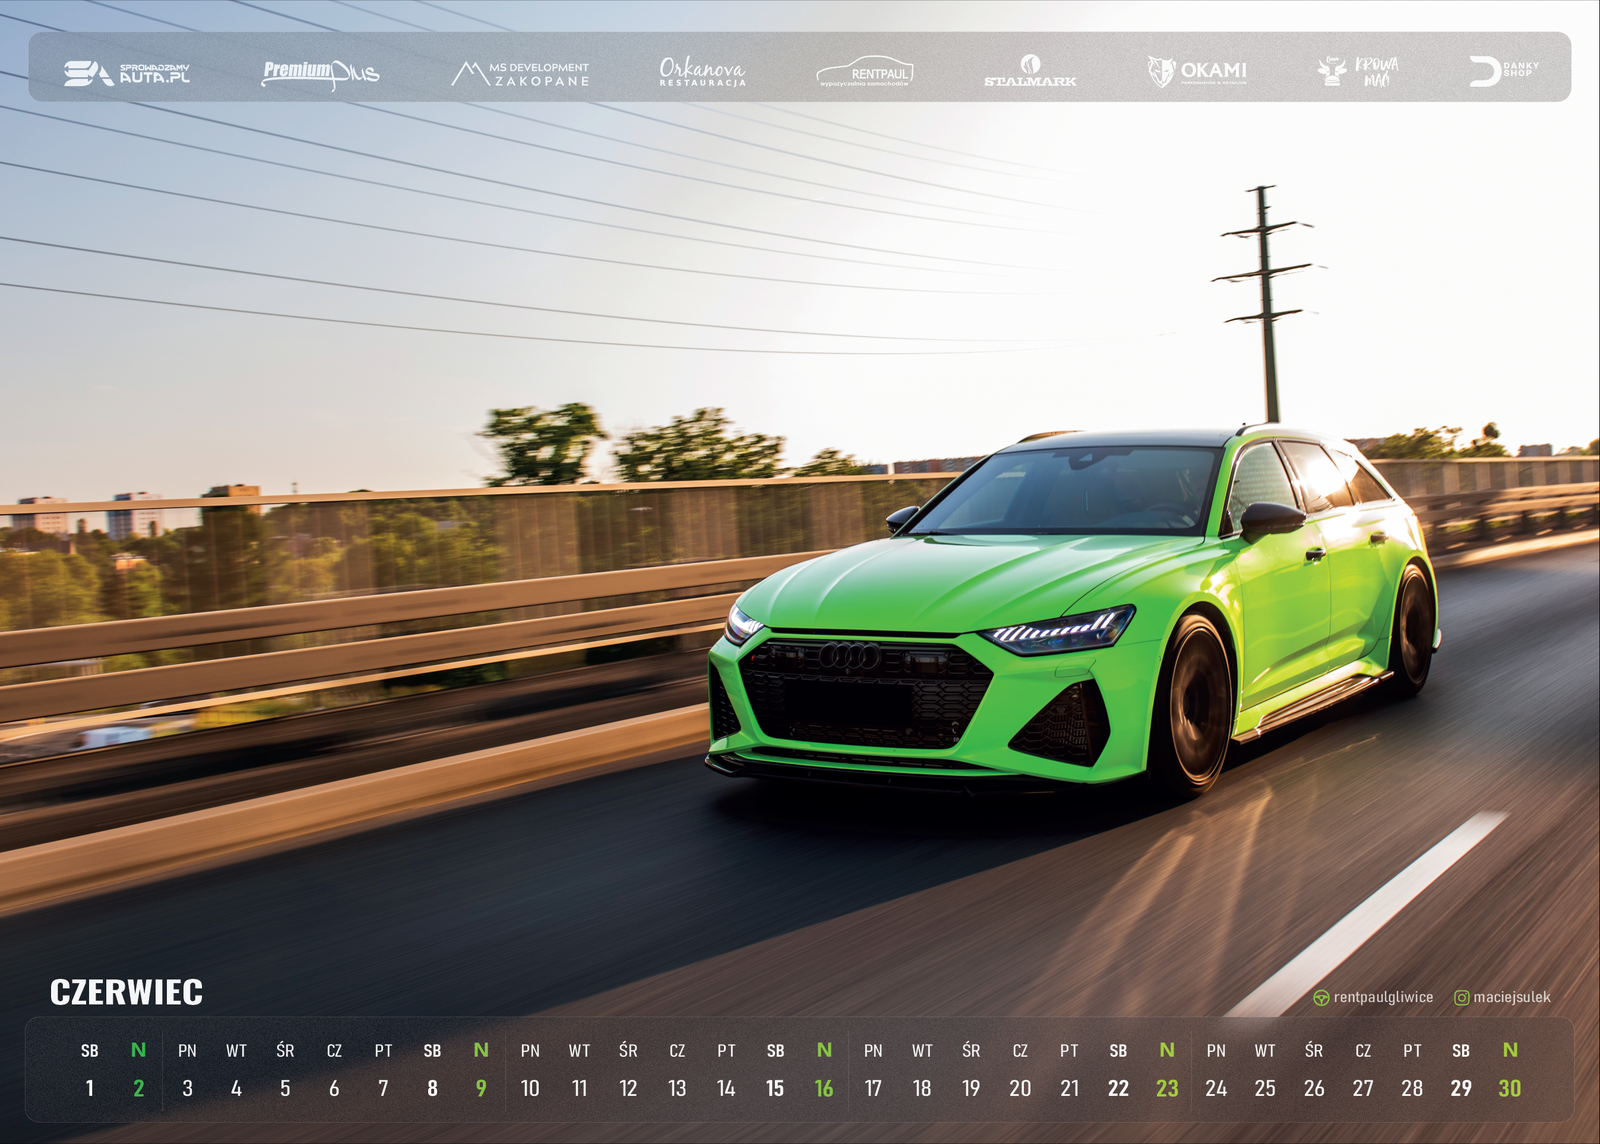Click the CZERWIEC month heading
Viewport: 1600px width, 1144px height.
coord(126,992)
